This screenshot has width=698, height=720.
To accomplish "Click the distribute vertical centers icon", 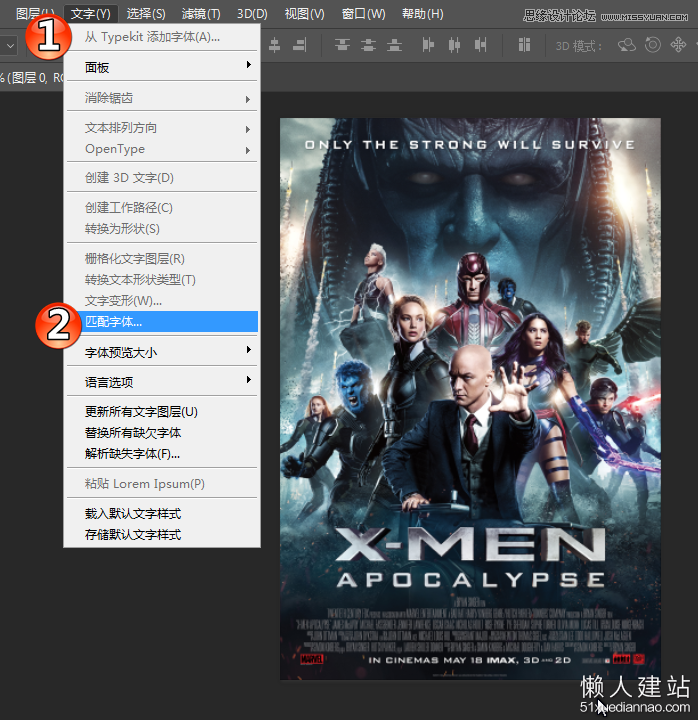I will [x=368, y=45].
